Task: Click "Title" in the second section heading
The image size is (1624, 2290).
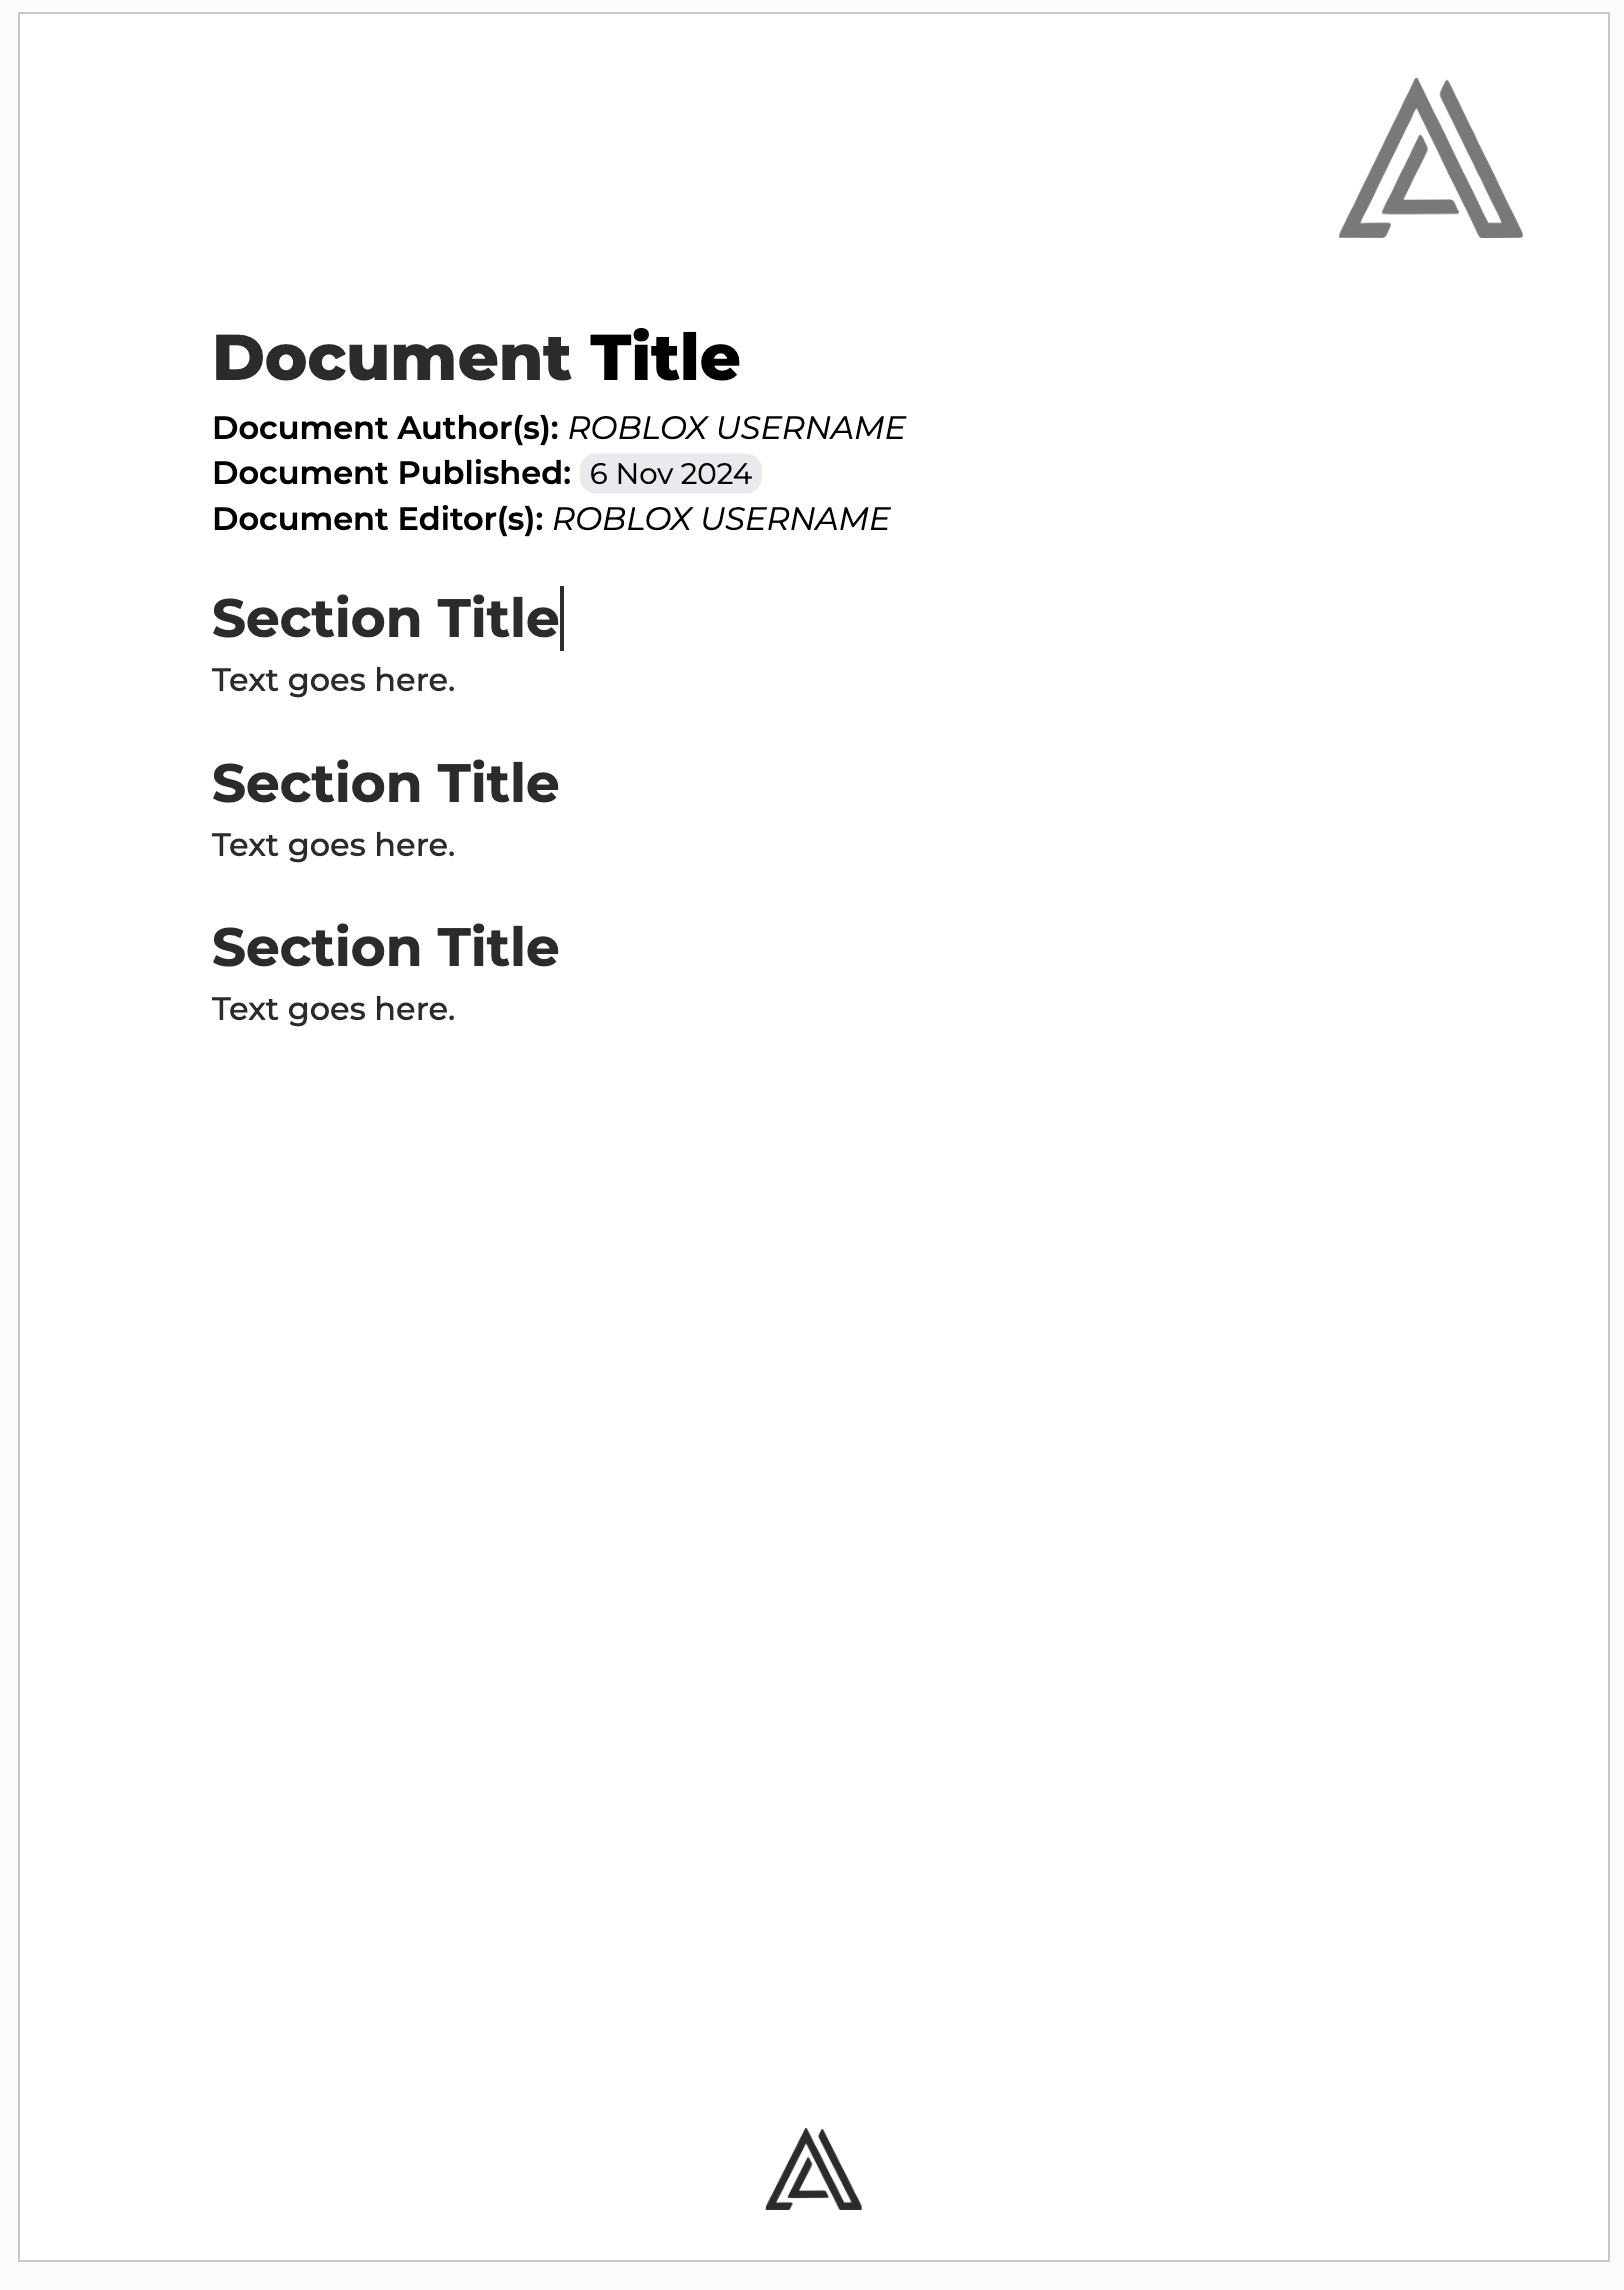Action: [498, 783]
